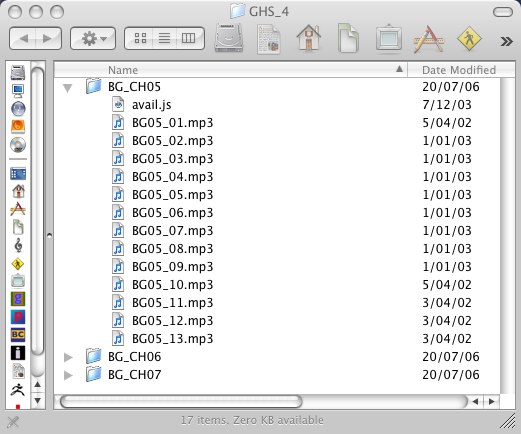The height and width of the screenshot is (434, 521).
Task: Go to Home folder in toolbar
Action: tap(309, 38)
